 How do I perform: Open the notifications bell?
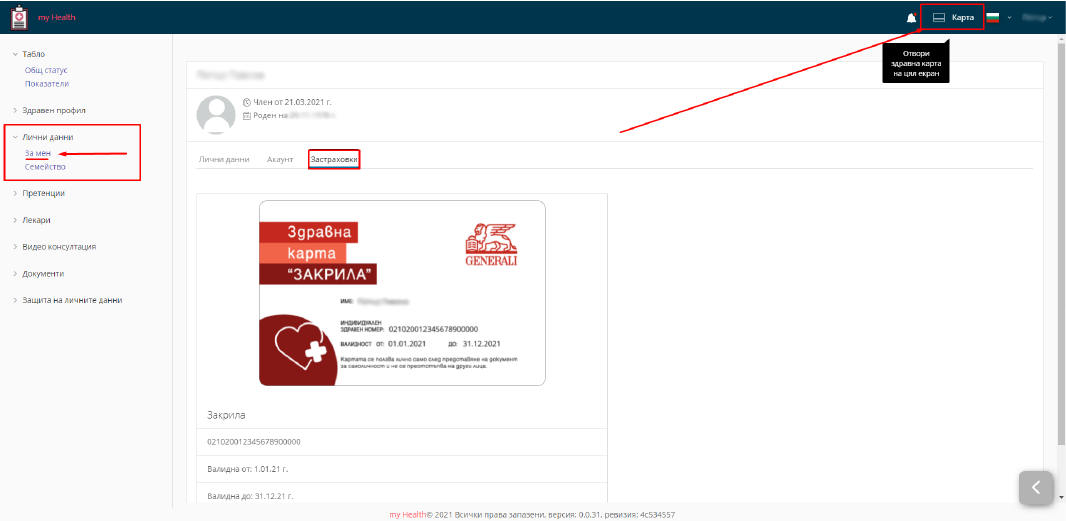(912, 18)
